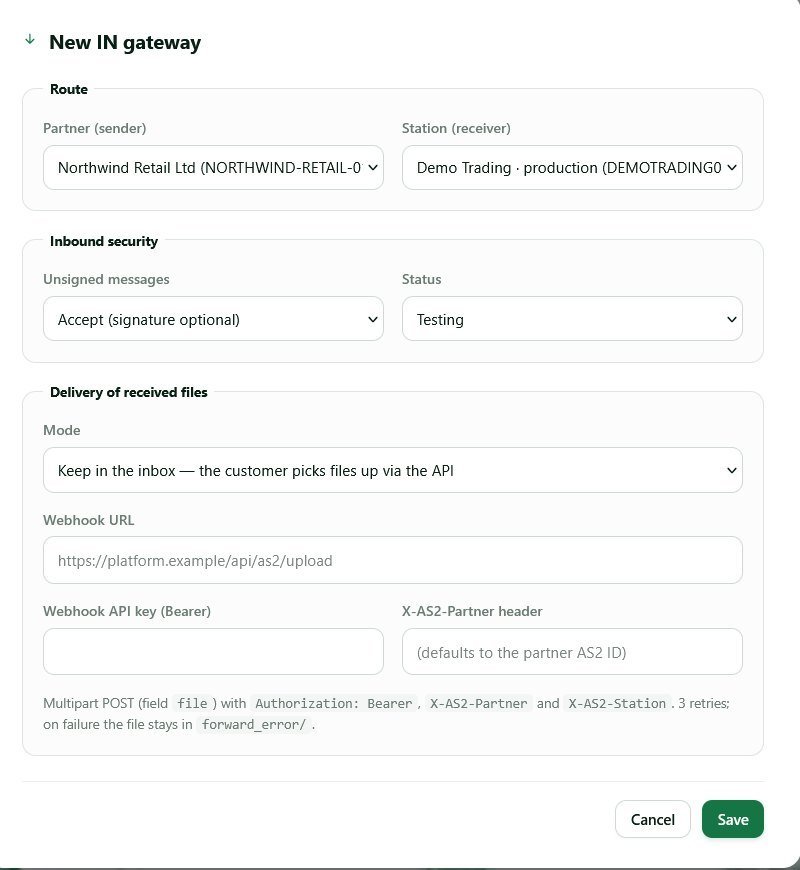Click the Webhook API key (Bearer) field

point(213,651)
